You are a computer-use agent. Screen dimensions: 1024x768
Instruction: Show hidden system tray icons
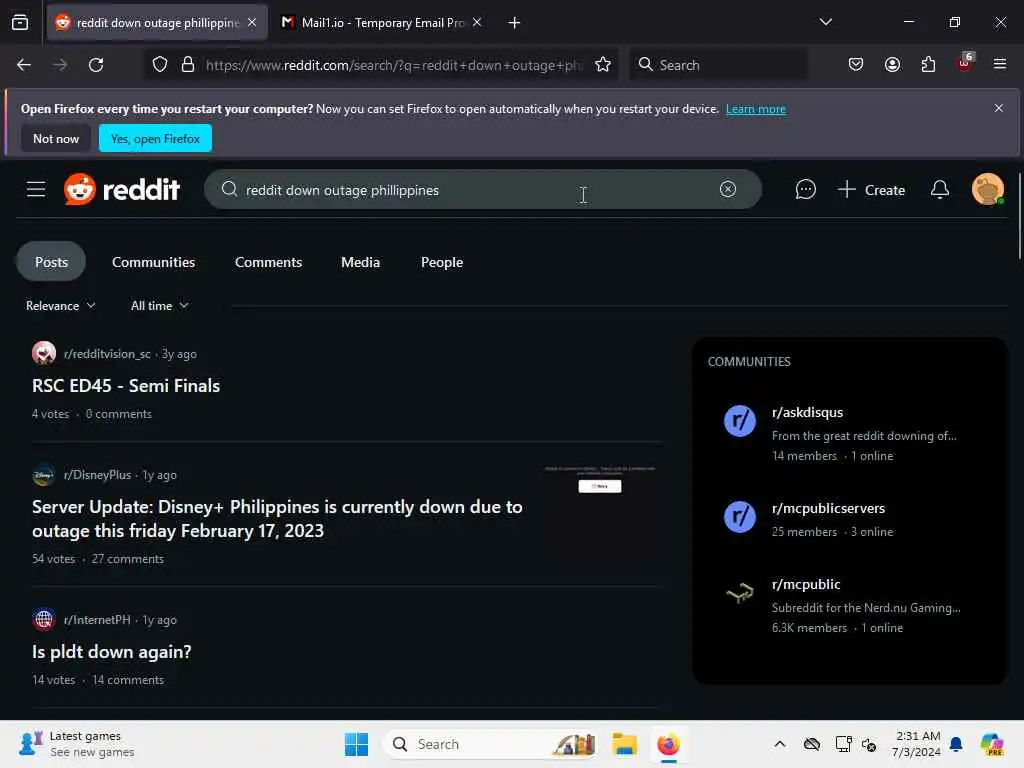tap(780, 744)
